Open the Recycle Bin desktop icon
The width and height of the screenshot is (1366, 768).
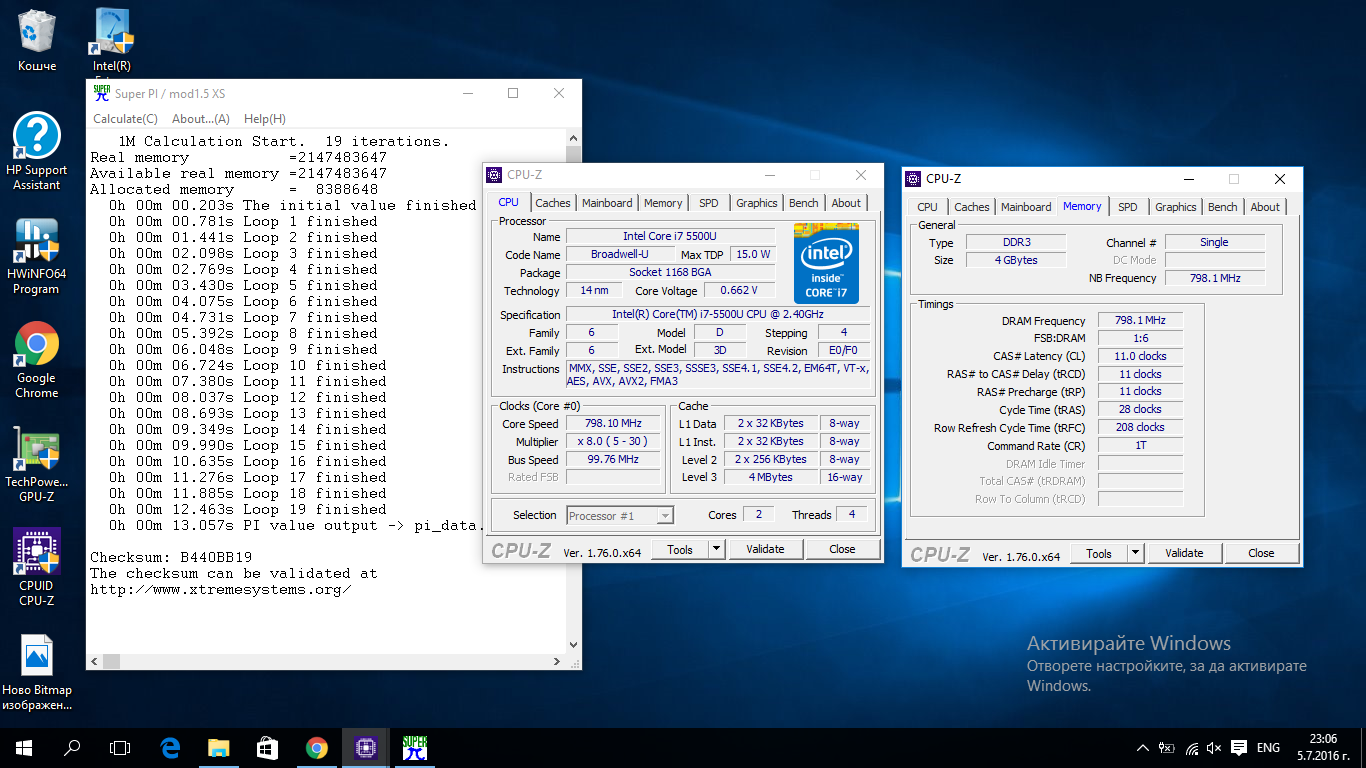point(37,40)
